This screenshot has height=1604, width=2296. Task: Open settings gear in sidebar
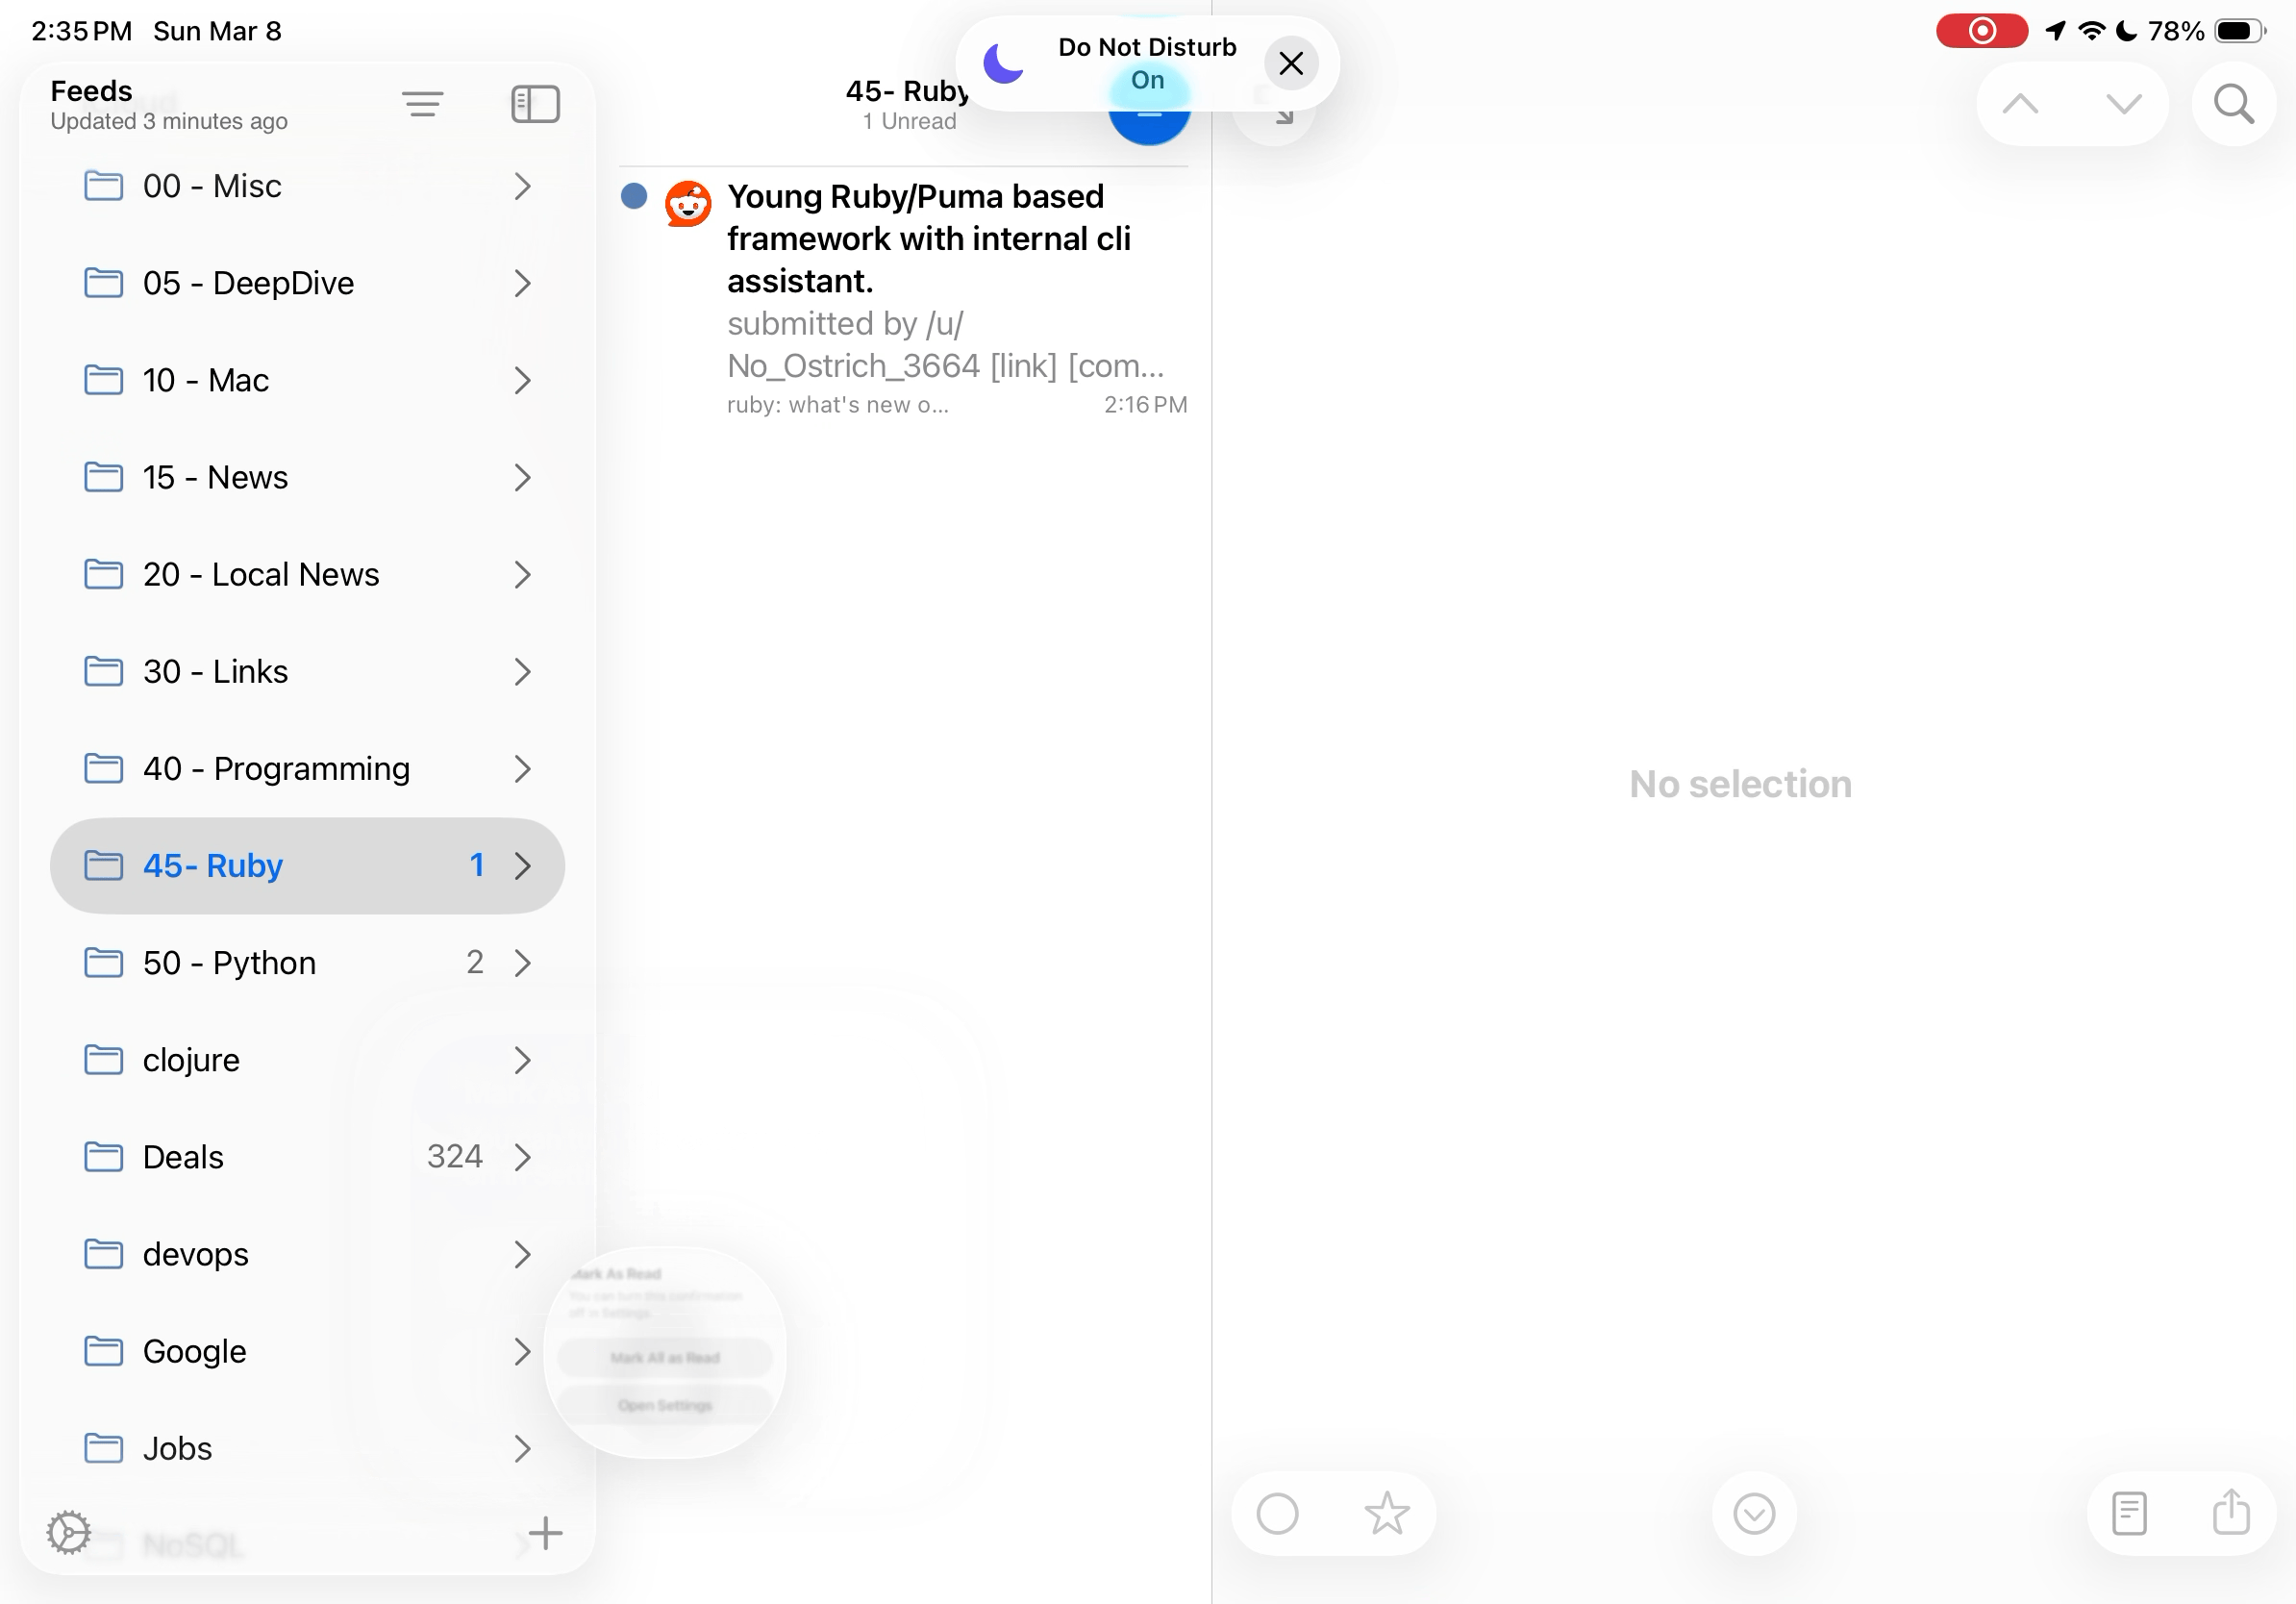click(69, 1532)
